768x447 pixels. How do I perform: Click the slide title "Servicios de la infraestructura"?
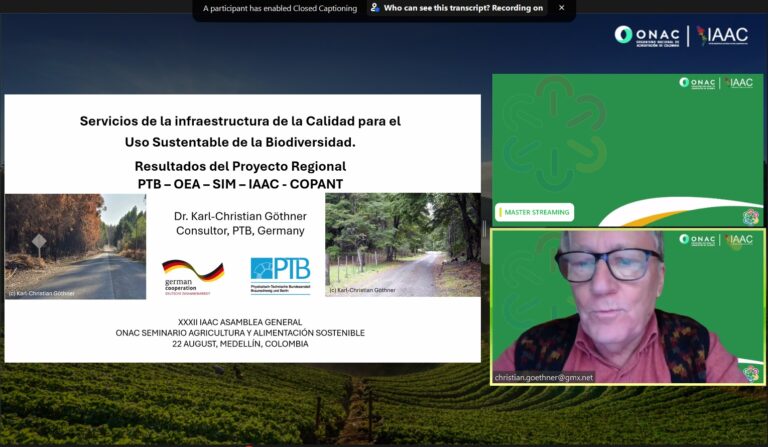pyautogui.click(x=240, y=121)
